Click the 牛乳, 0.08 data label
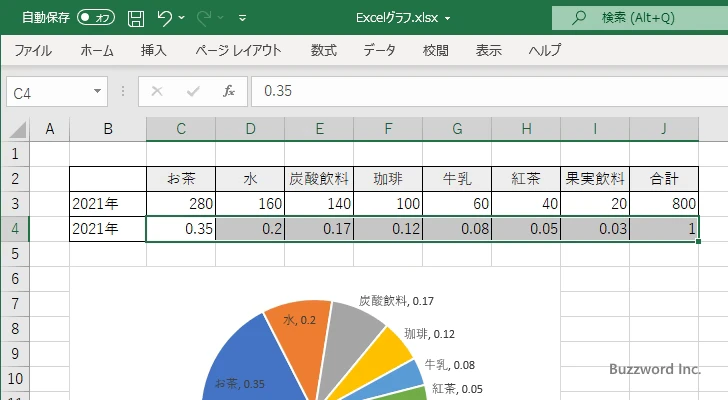 point(450,365)
